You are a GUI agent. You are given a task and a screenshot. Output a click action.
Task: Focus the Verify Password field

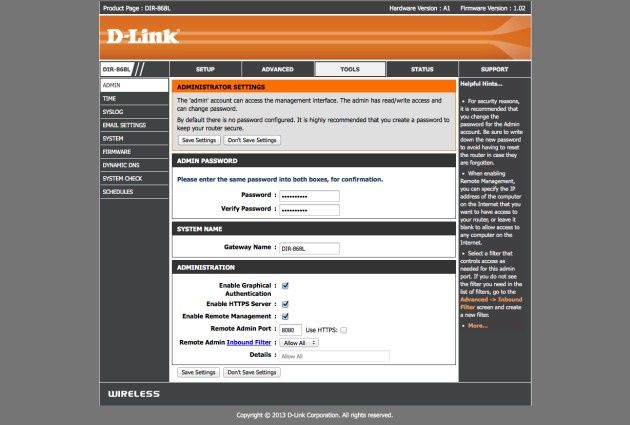tap(309, 210)
